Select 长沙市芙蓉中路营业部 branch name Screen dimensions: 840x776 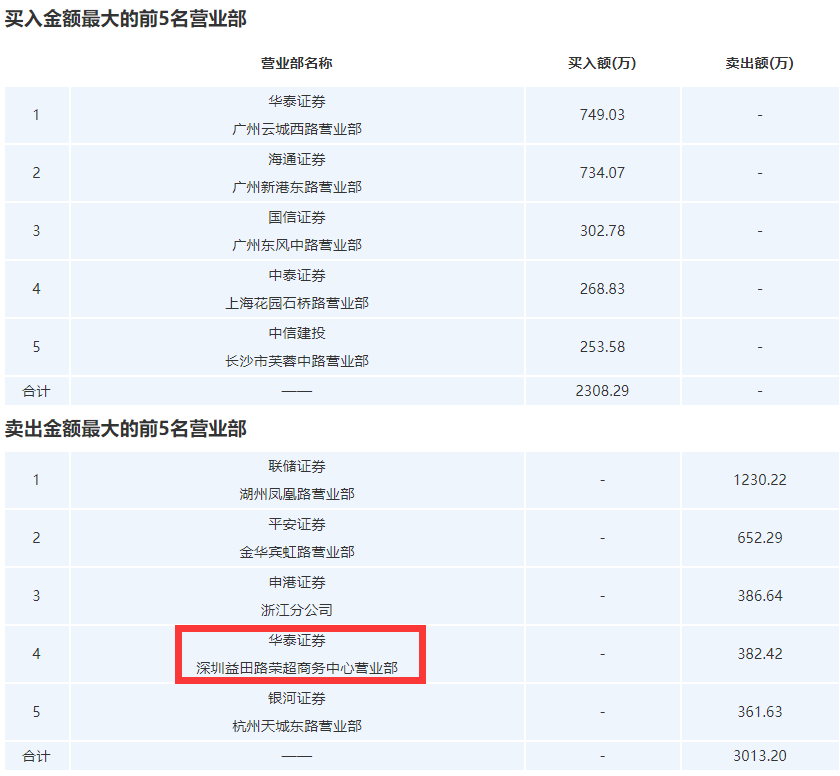coord(297,361)
